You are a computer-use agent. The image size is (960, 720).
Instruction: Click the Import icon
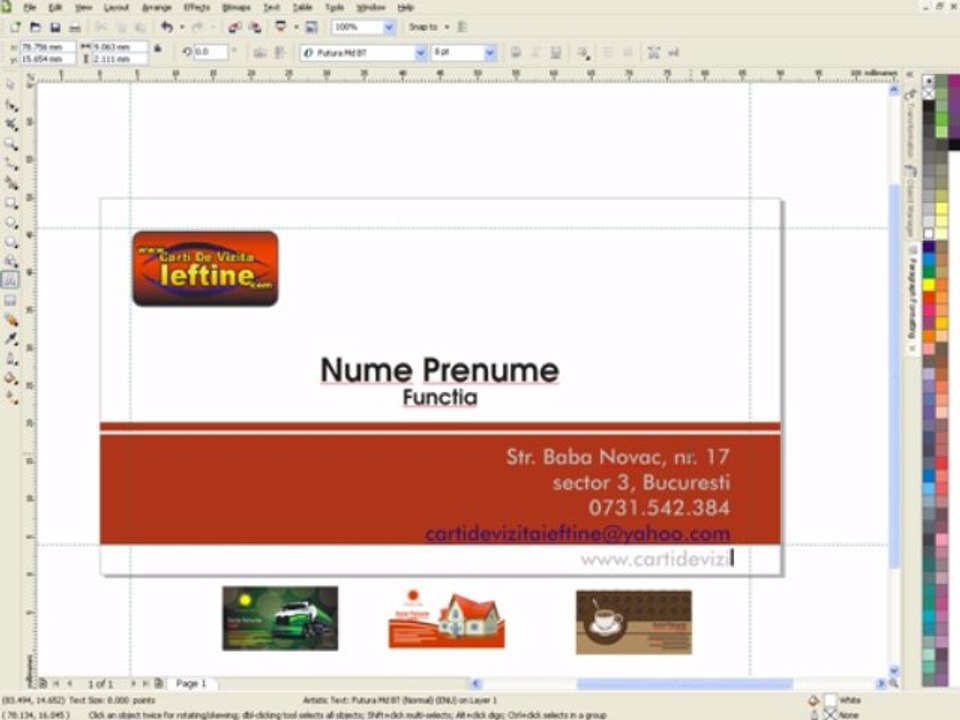pos(234,27)
